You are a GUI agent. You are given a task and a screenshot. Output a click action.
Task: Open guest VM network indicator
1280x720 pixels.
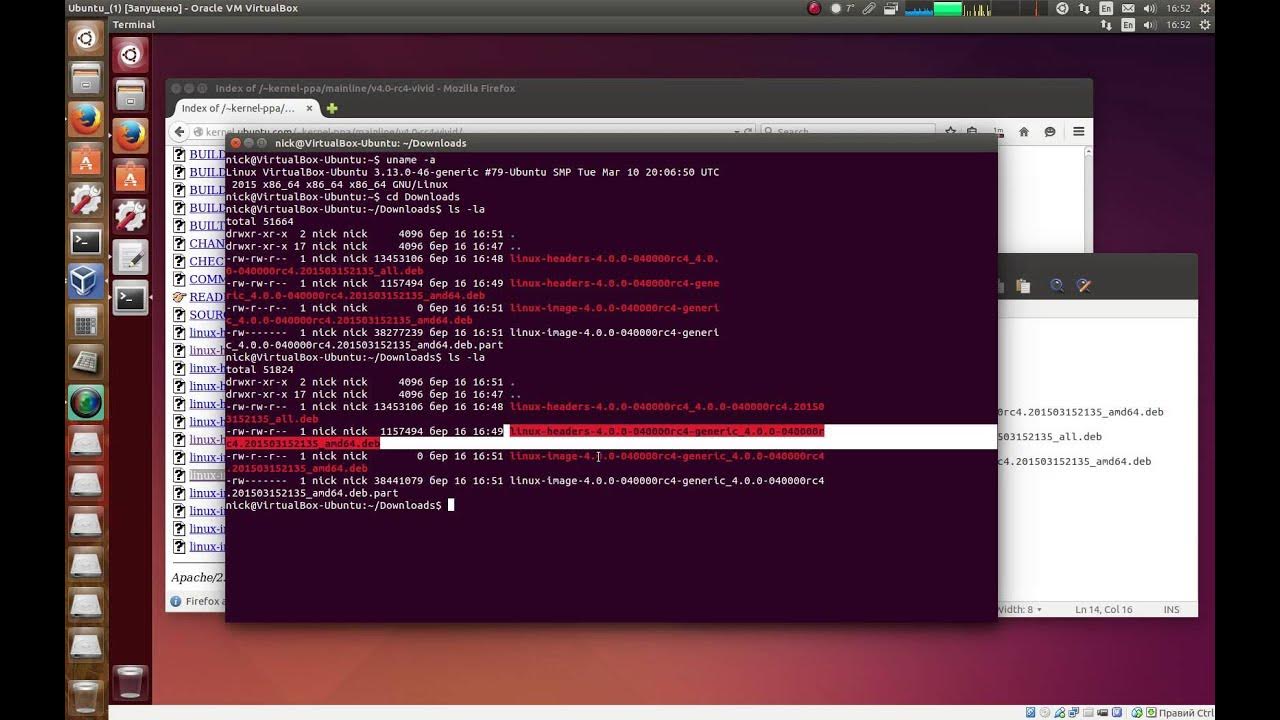tap(1106, 25)
